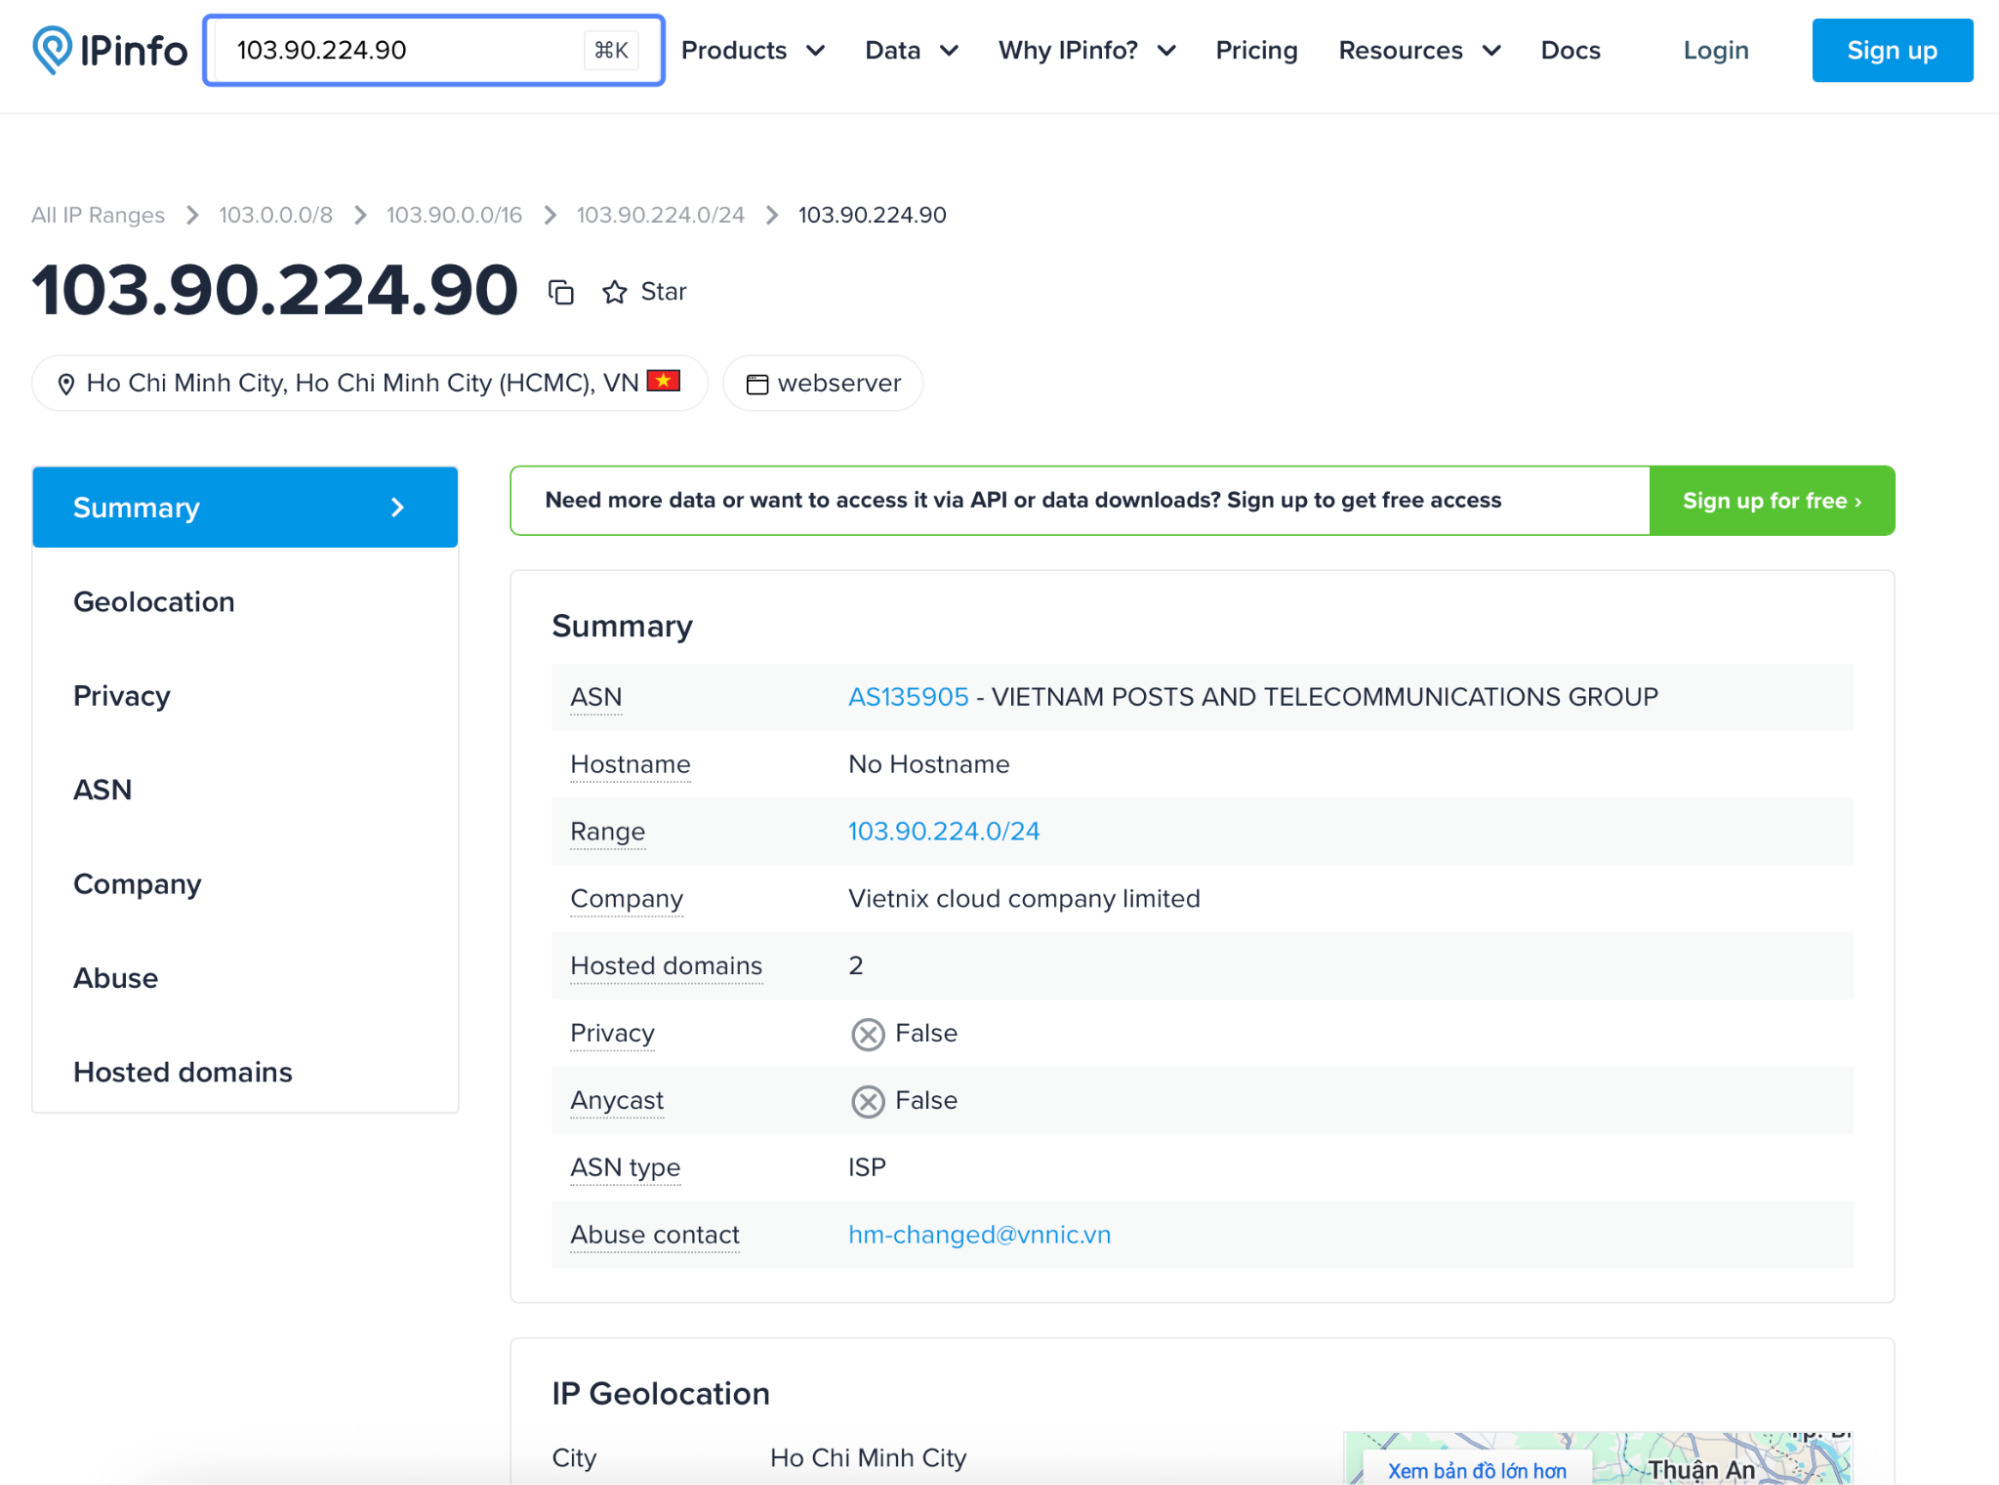Select Geolocation in the sidebar
1999x1485 pixels.
point(154,602)
